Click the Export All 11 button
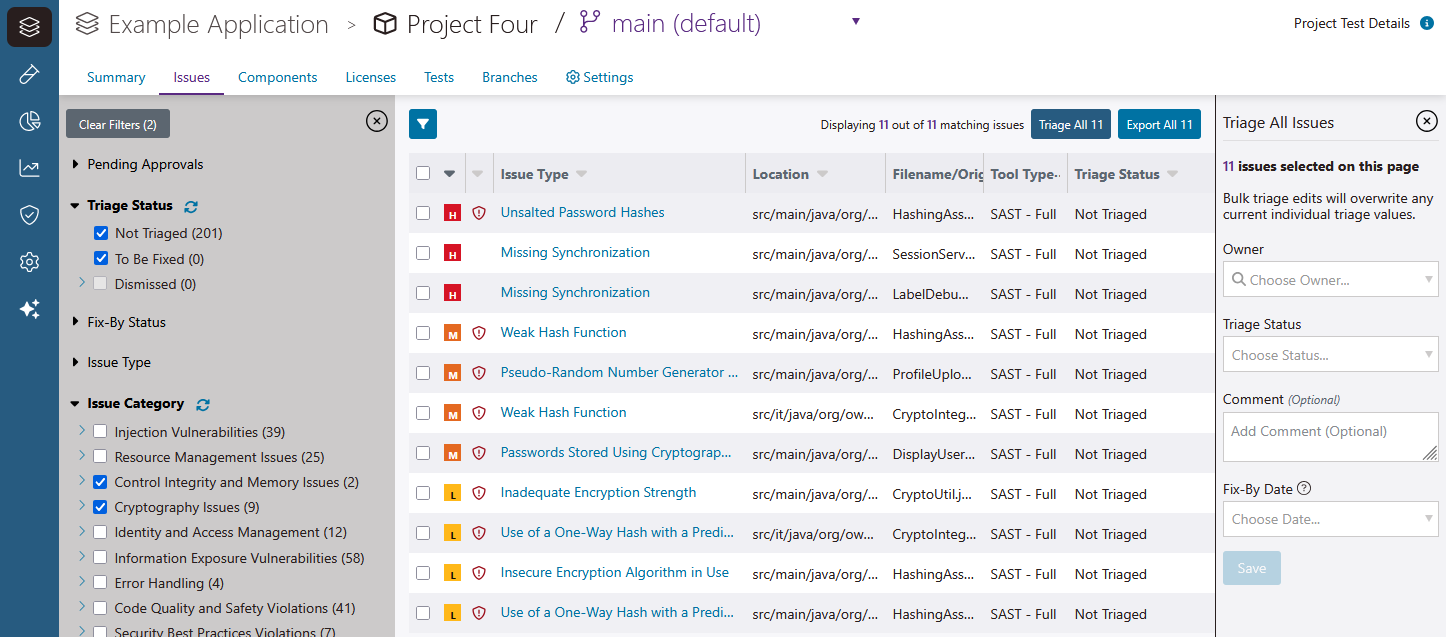 [1159, 125]
